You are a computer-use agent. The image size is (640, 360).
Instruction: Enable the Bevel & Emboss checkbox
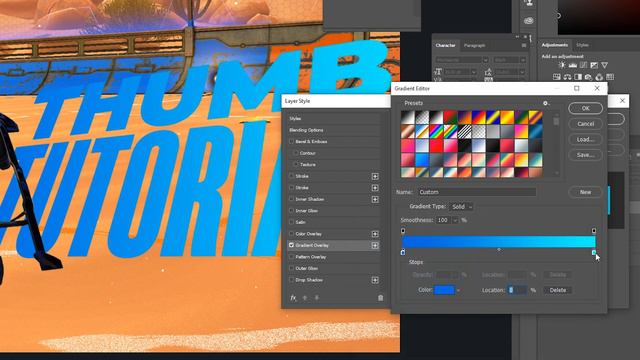(x=291, y=141)
